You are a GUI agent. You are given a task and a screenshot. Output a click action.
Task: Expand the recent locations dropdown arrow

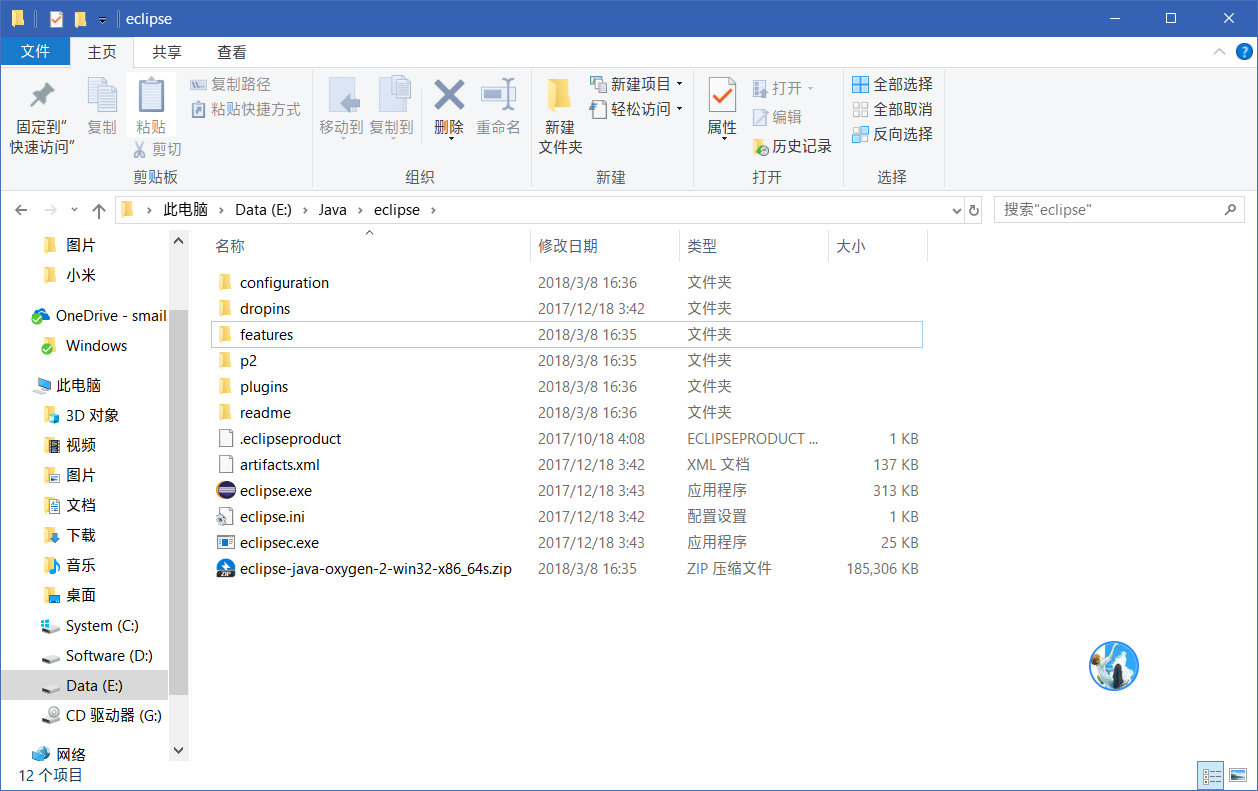click(74, 210)
